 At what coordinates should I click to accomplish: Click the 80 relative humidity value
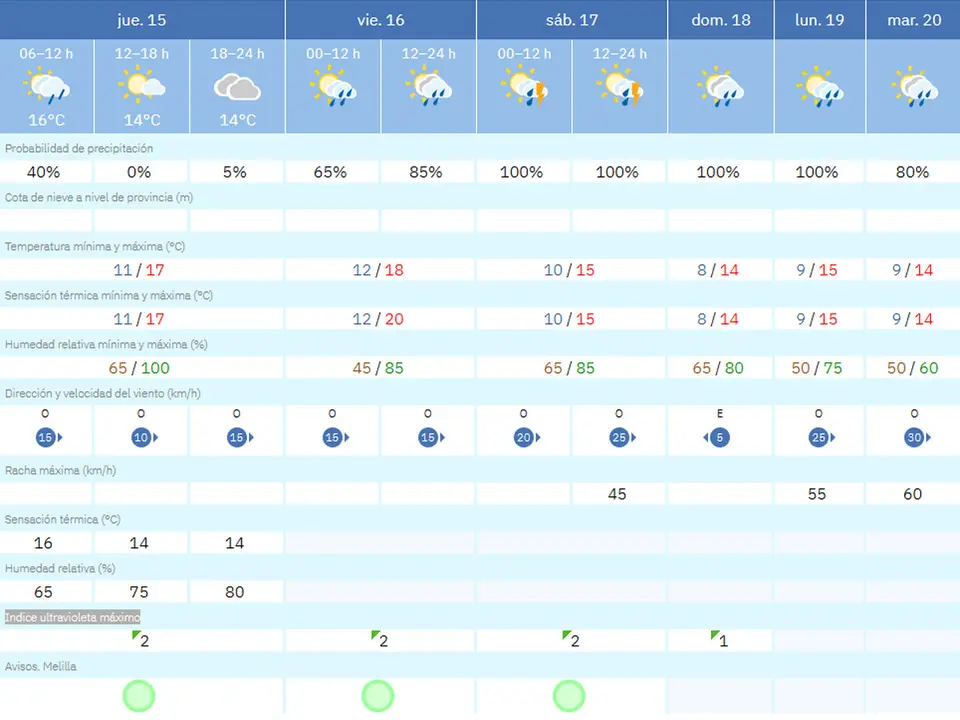coord(236,592)
